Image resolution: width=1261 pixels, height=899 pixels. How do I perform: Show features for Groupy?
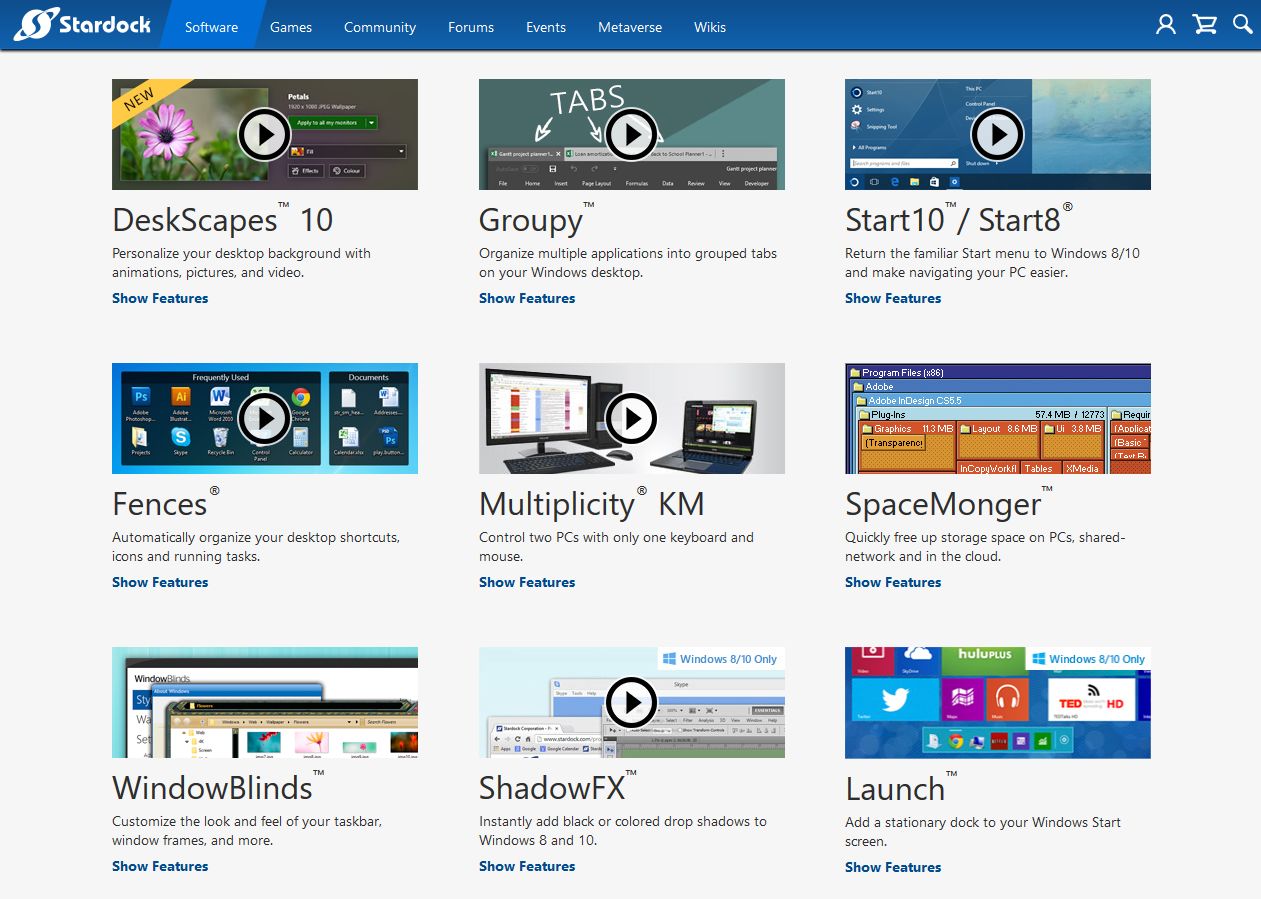(x=527, y=298)
